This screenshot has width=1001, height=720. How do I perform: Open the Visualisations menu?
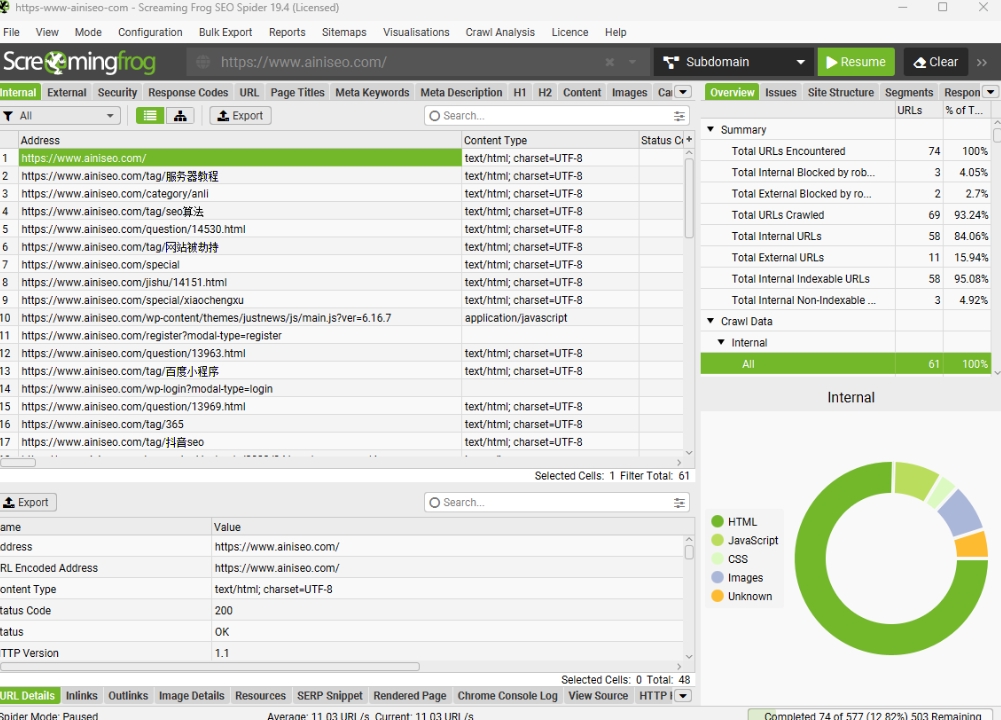tap(416, 32)
